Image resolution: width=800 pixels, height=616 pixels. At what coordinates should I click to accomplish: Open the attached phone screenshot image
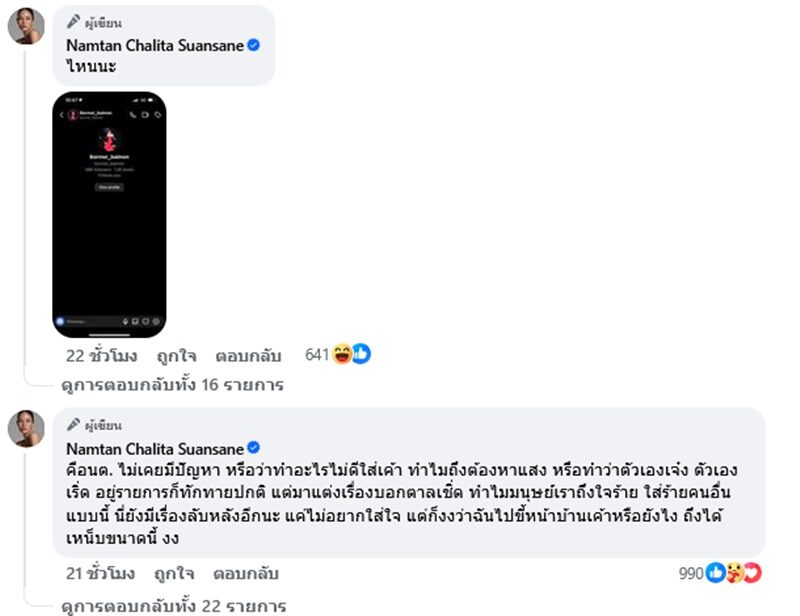coord(109,214)
